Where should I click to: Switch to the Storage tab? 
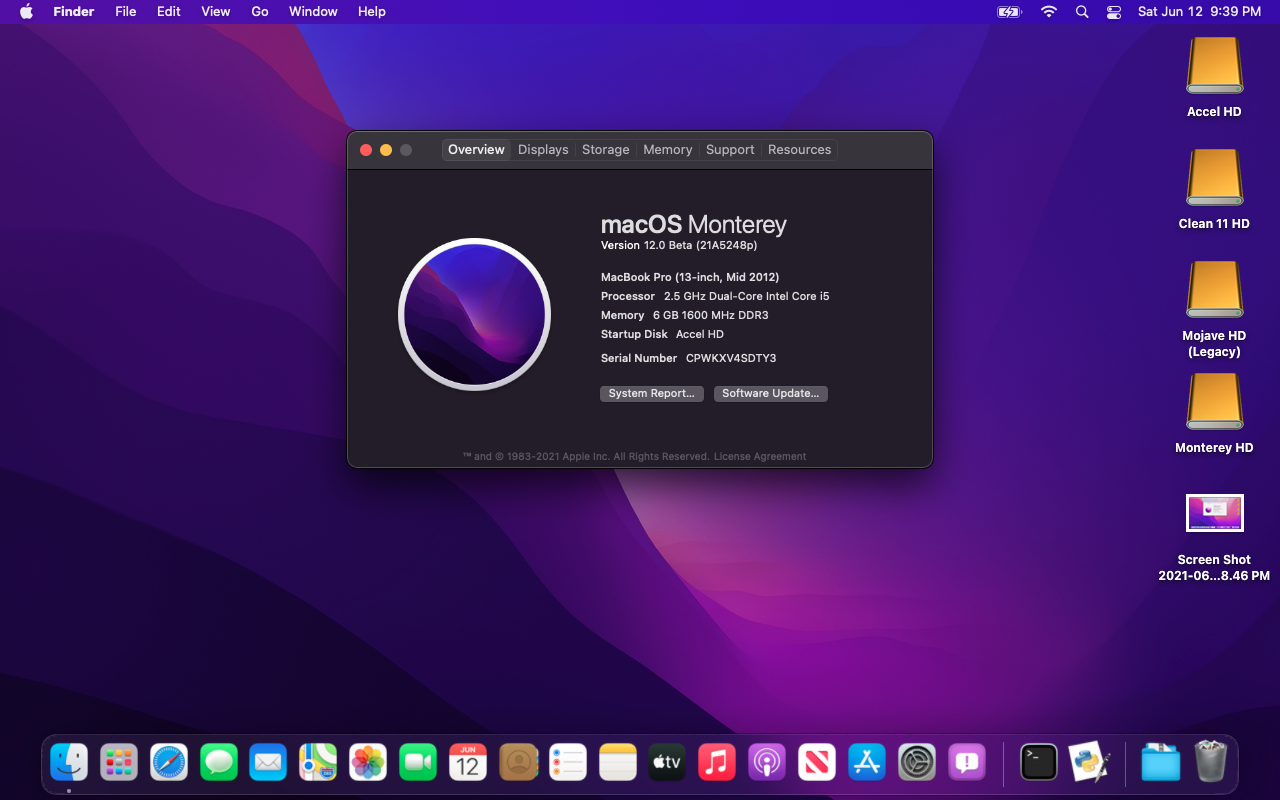coord(605,150)
